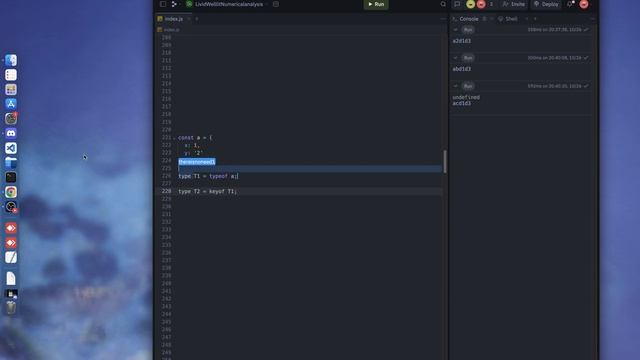
Task: Click the console output text undefined
Action: coord(466,97)
